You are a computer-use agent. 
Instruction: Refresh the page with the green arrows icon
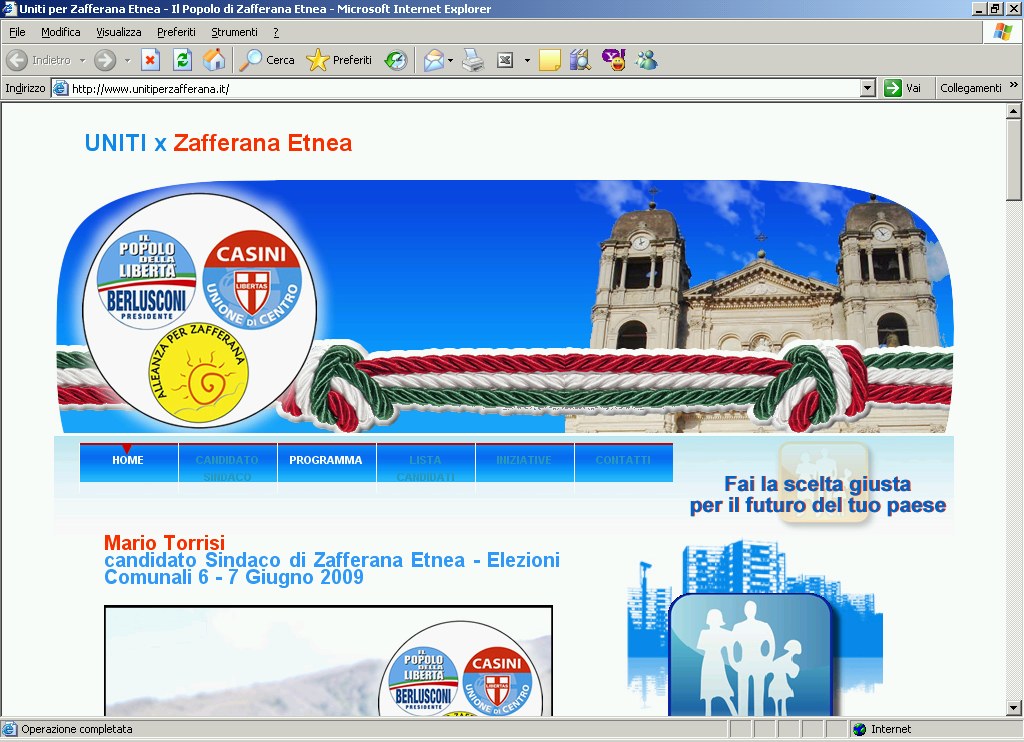tap(182, 60)
